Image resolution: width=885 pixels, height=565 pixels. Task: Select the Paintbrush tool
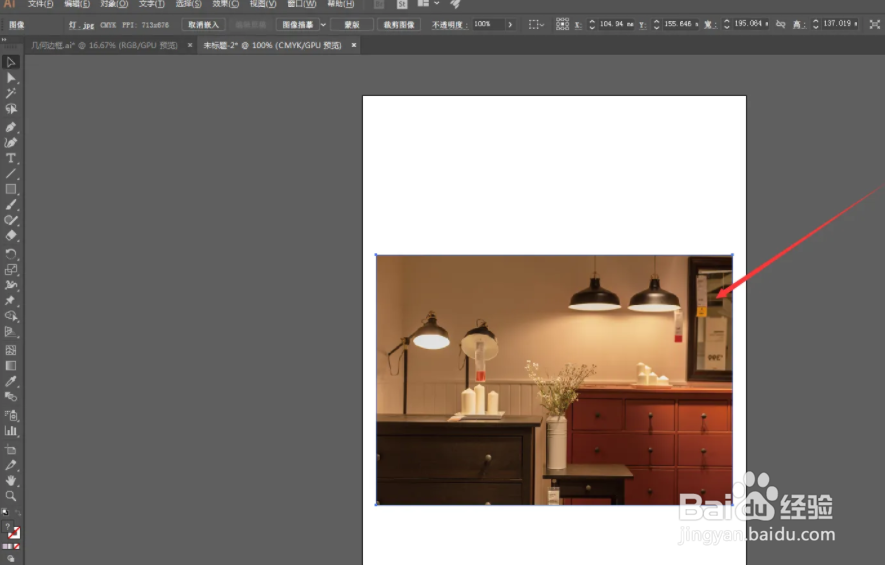pos(11,205)
